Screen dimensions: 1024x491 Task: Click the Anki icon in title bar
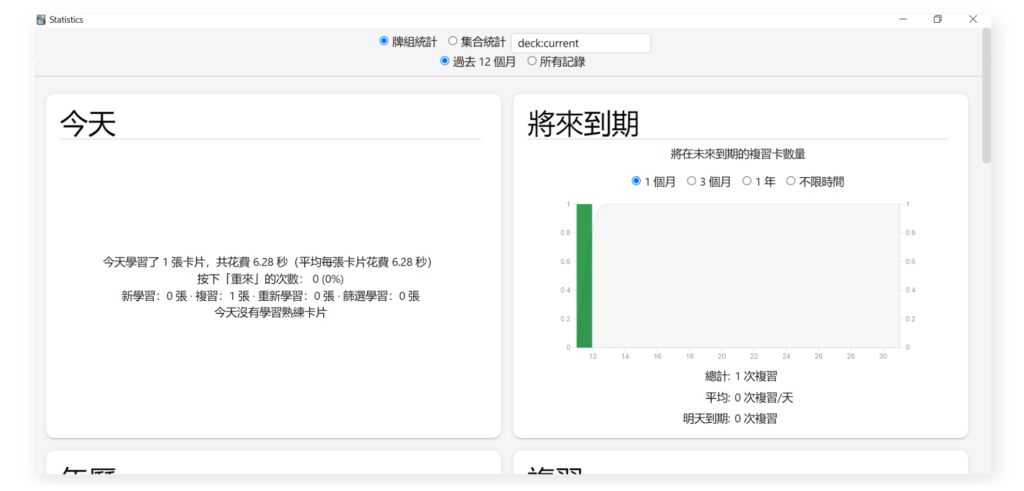click(41, 19)
